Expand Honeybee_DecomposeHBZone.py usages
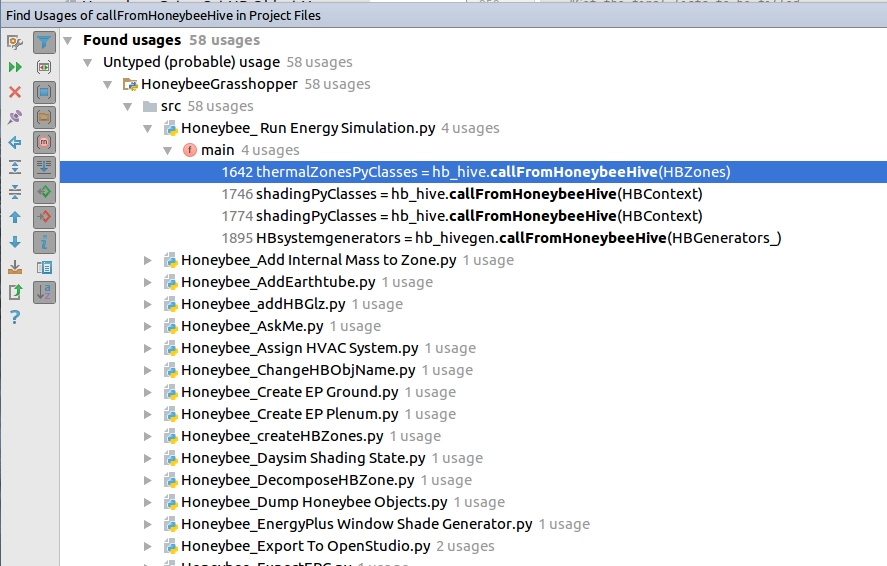Image resolution: width=887 pixels, height=566 pixels. pyautogui.click(x=148, y=481)
